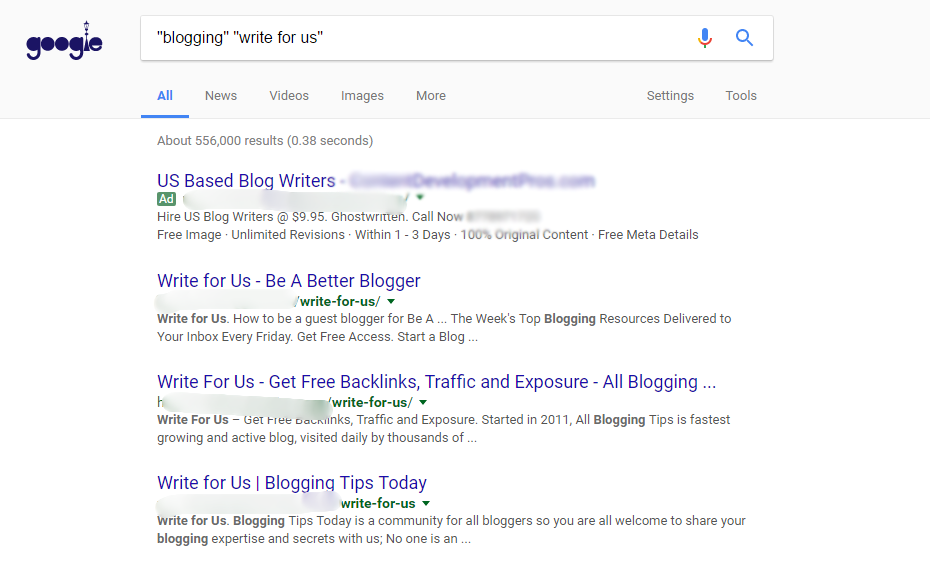Screen dimensions: 930x561
Task: Click the green write-for-us URL under Blogging Tips Today
Action: (x=378, y=503)
